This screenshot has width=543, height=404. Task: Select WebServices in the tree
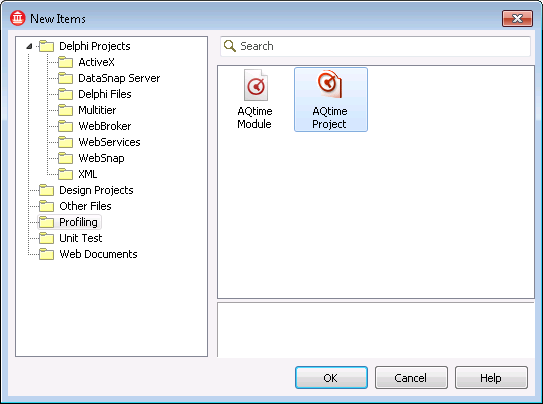pyautogui.click(x=109, y=142)
